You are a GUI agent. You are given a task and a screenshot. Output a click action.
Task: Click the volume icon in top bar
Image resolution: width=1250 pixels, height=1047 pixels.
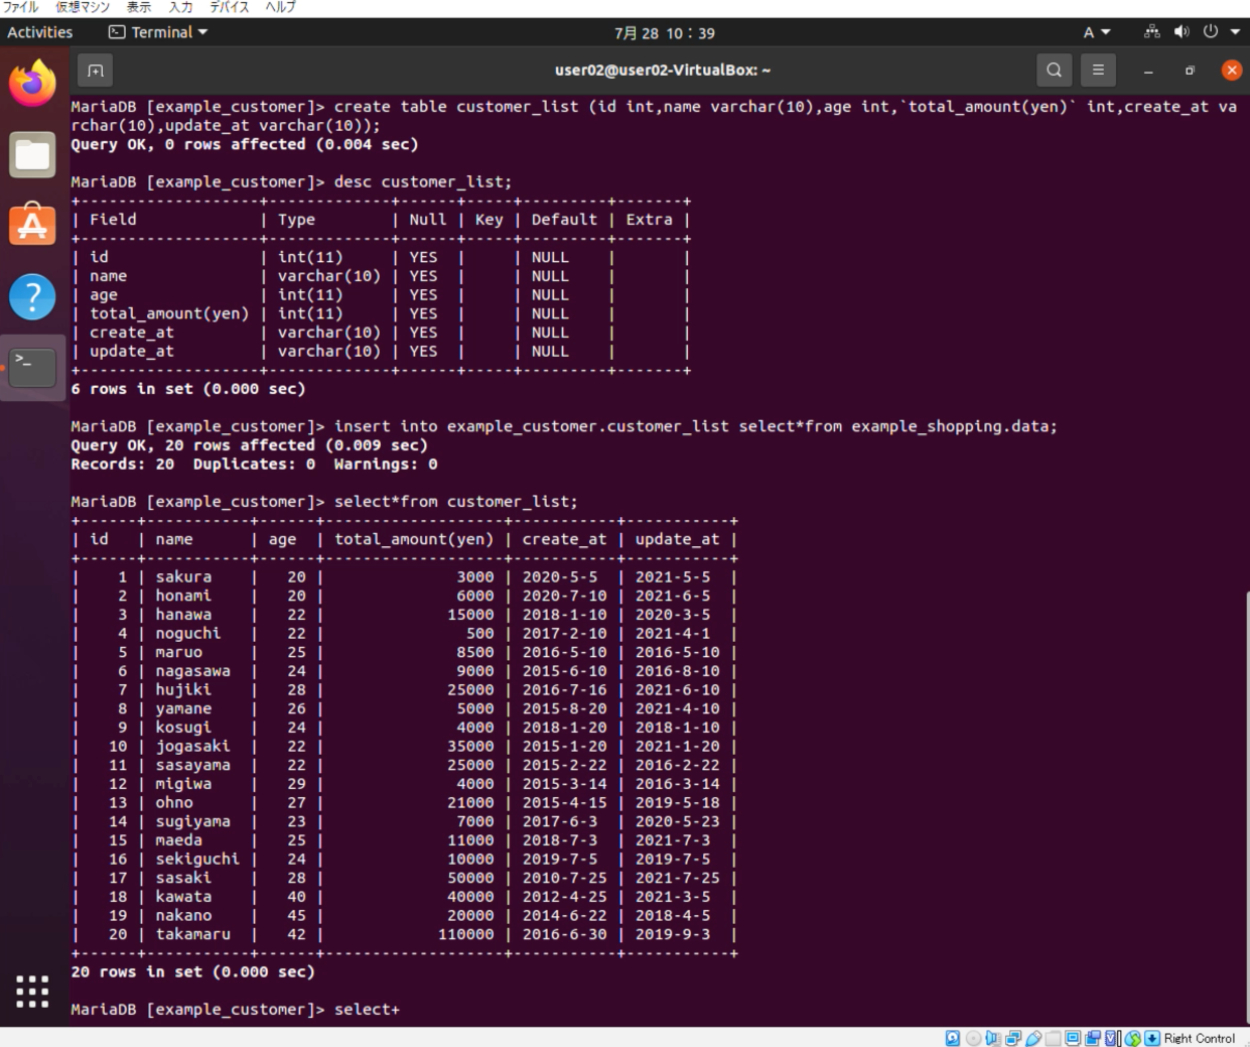1181,32
